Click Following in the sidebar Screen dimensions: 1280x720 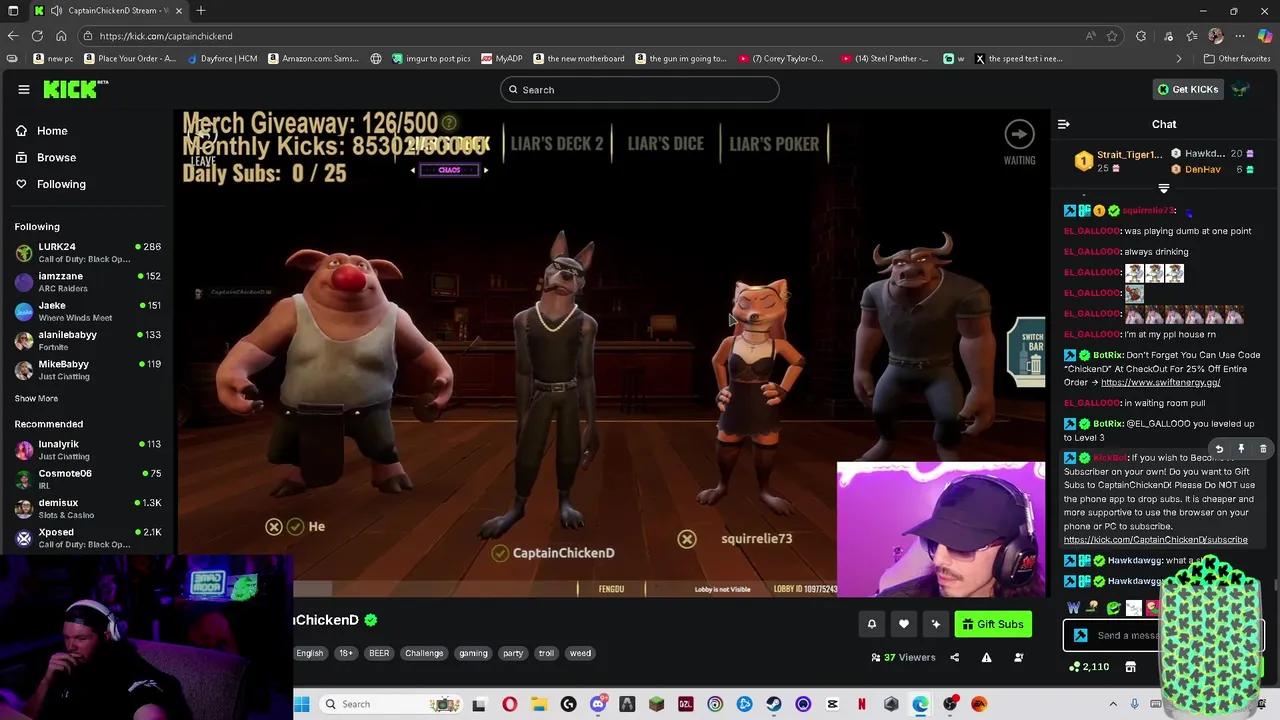pyautogui.click(x=61, y=184)
